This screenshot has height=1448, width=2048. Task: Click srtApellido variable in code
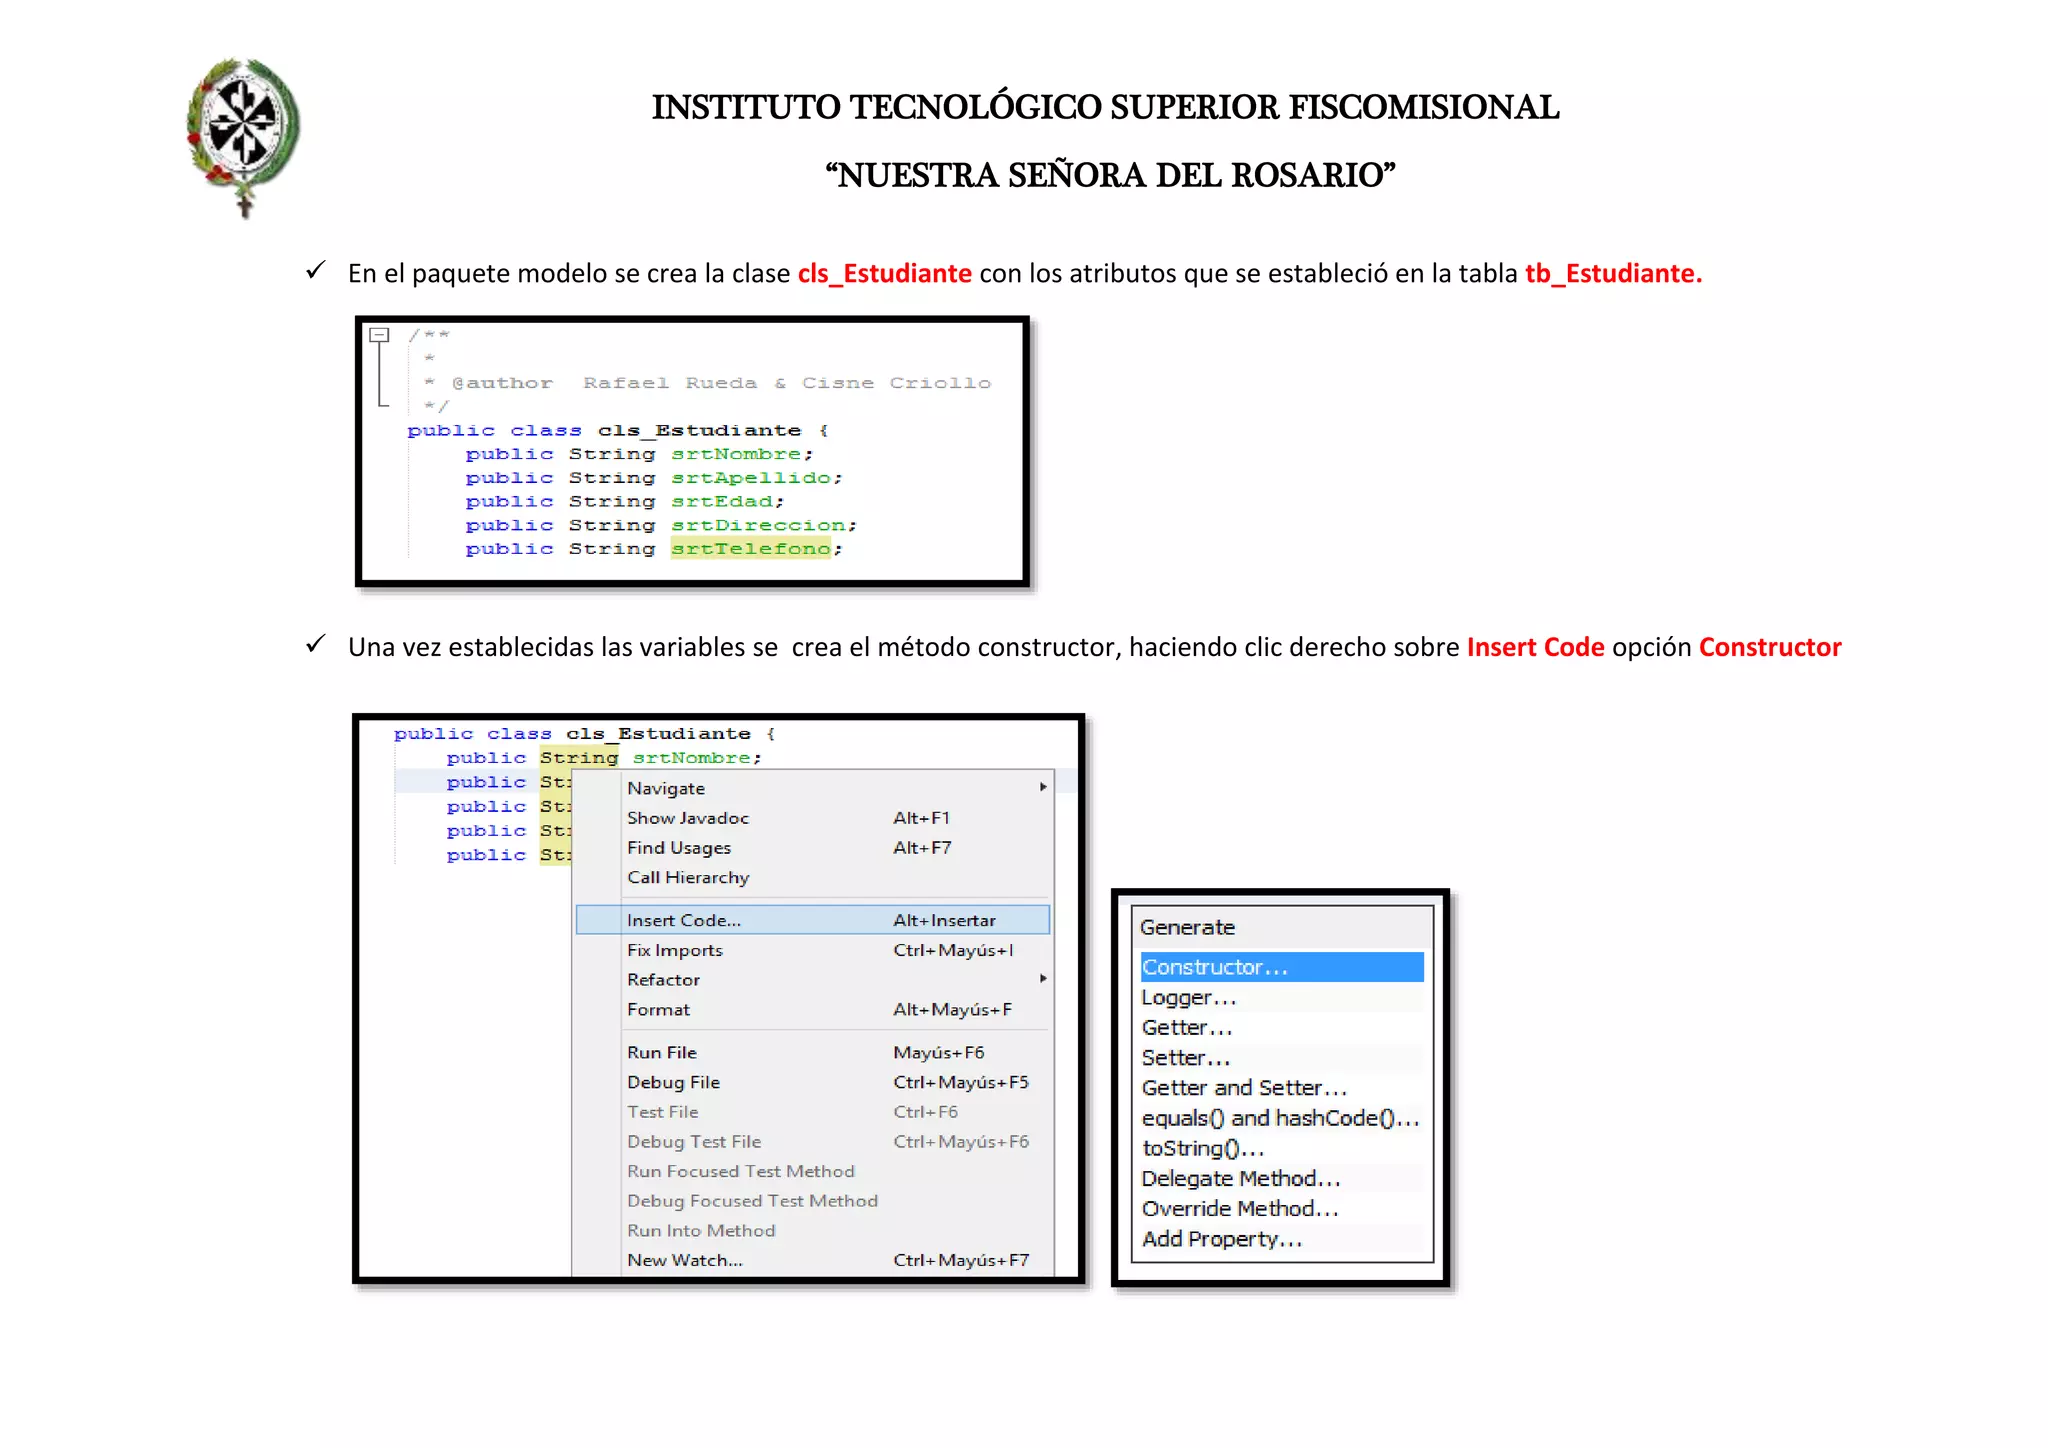click(x=751, y=478)
